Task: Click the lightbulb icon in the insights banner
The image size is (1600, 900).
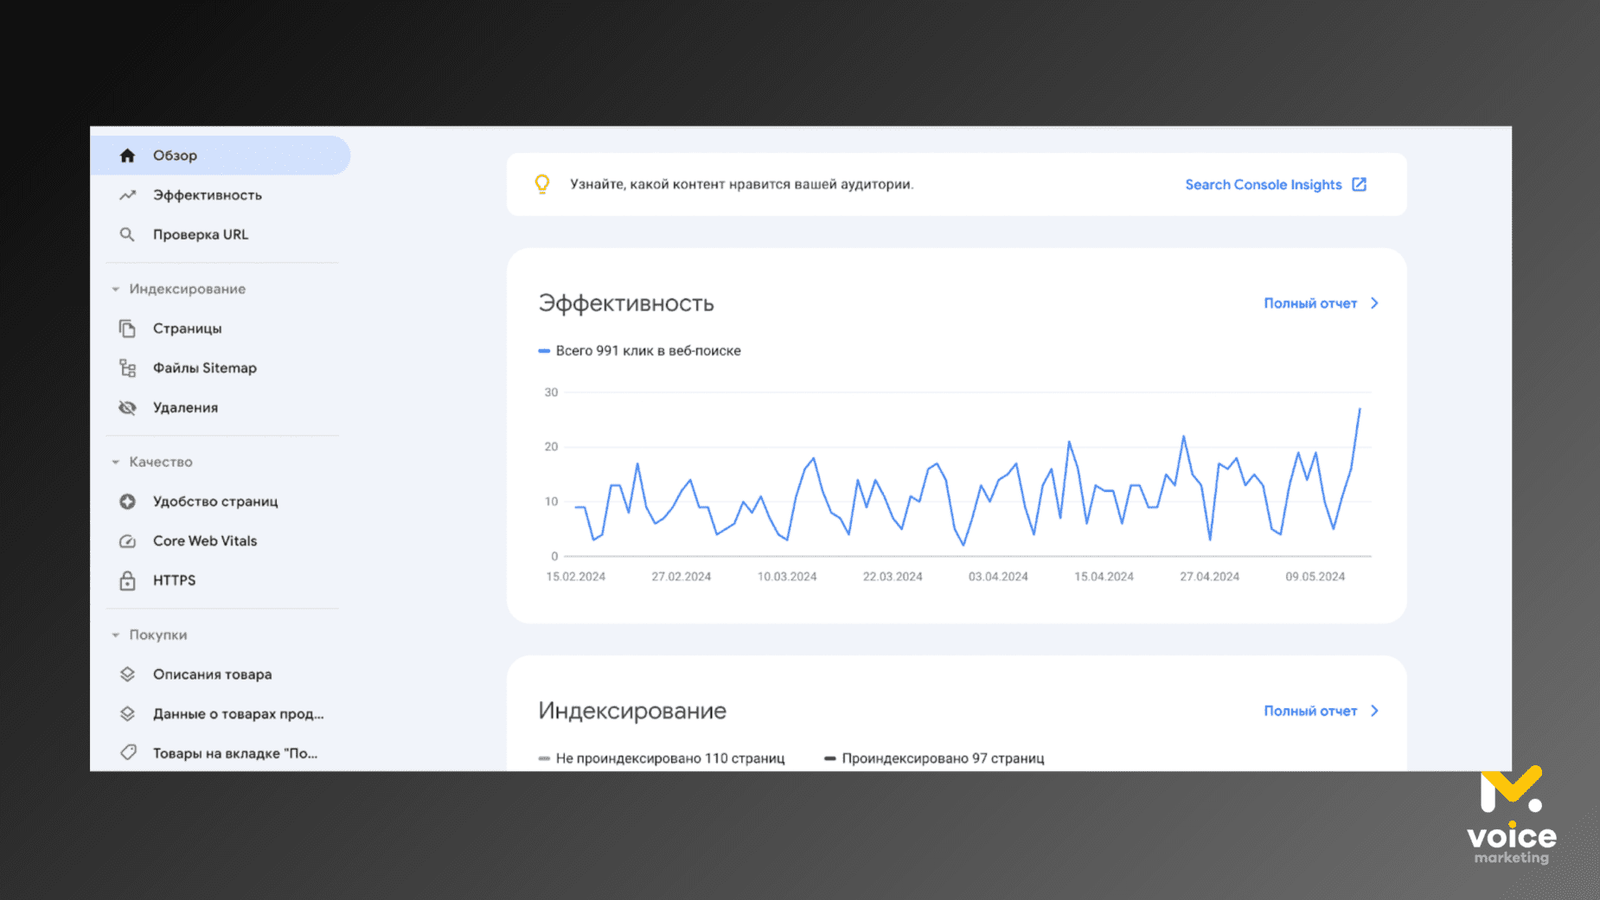Action: coord(542,184)
